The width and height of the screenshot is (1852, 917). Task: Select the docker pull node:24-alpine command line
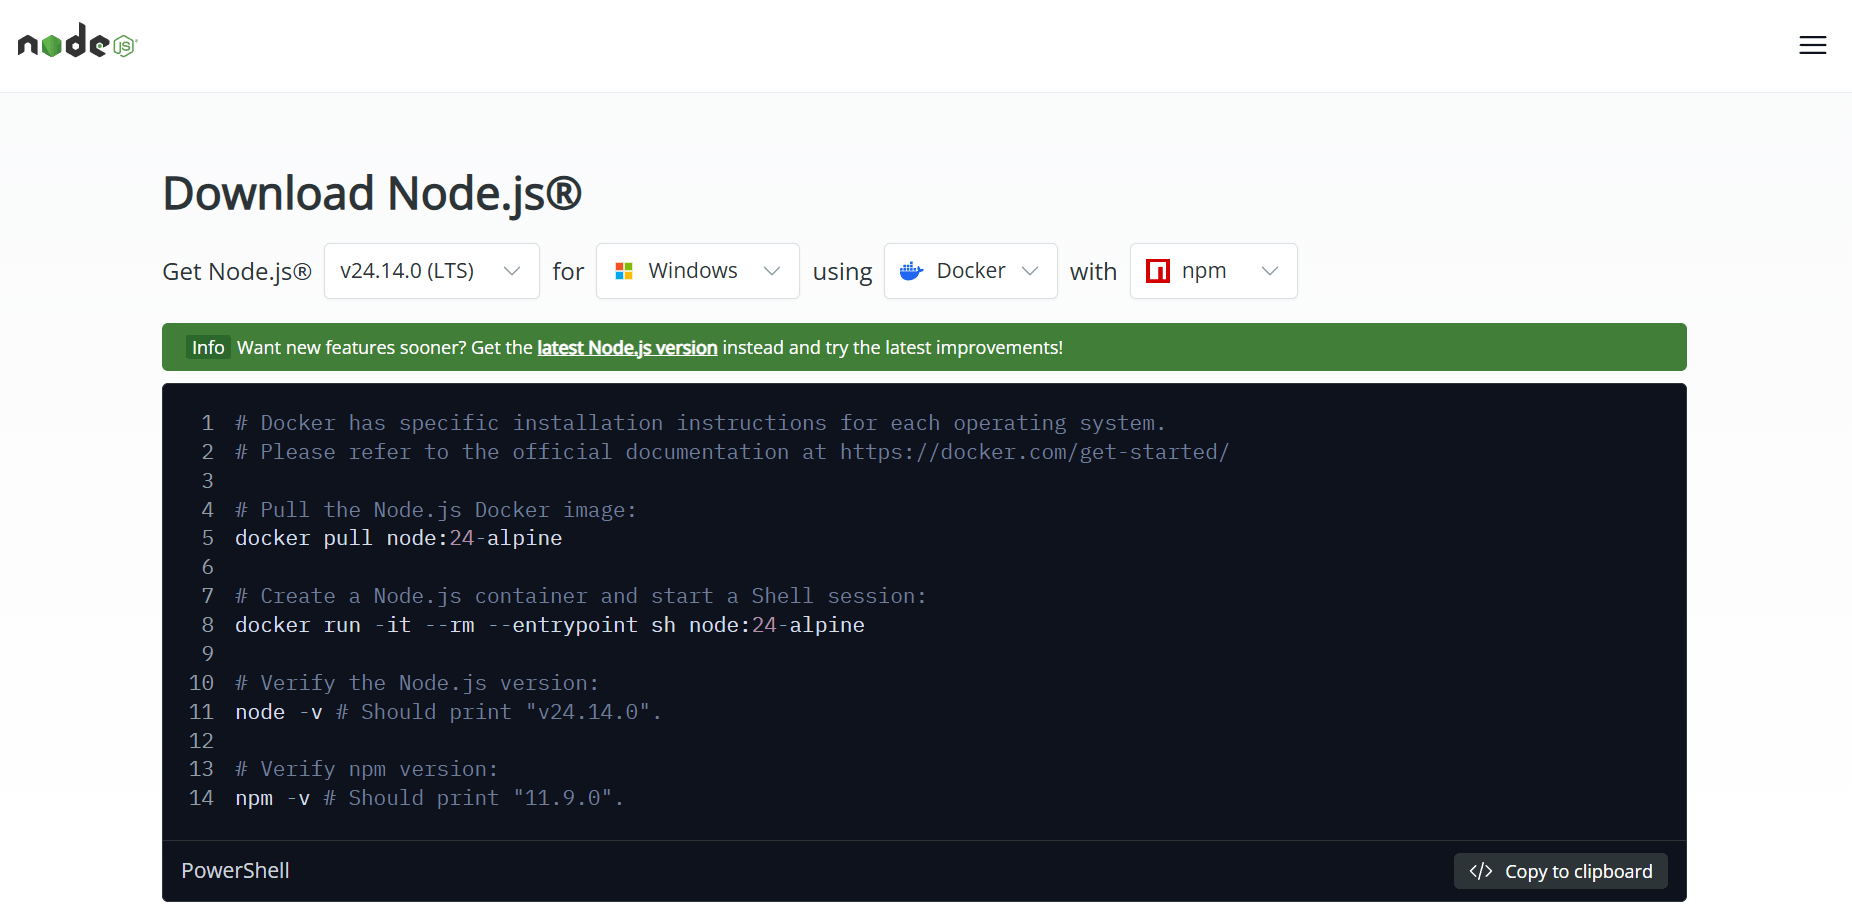tap(398, 538)
